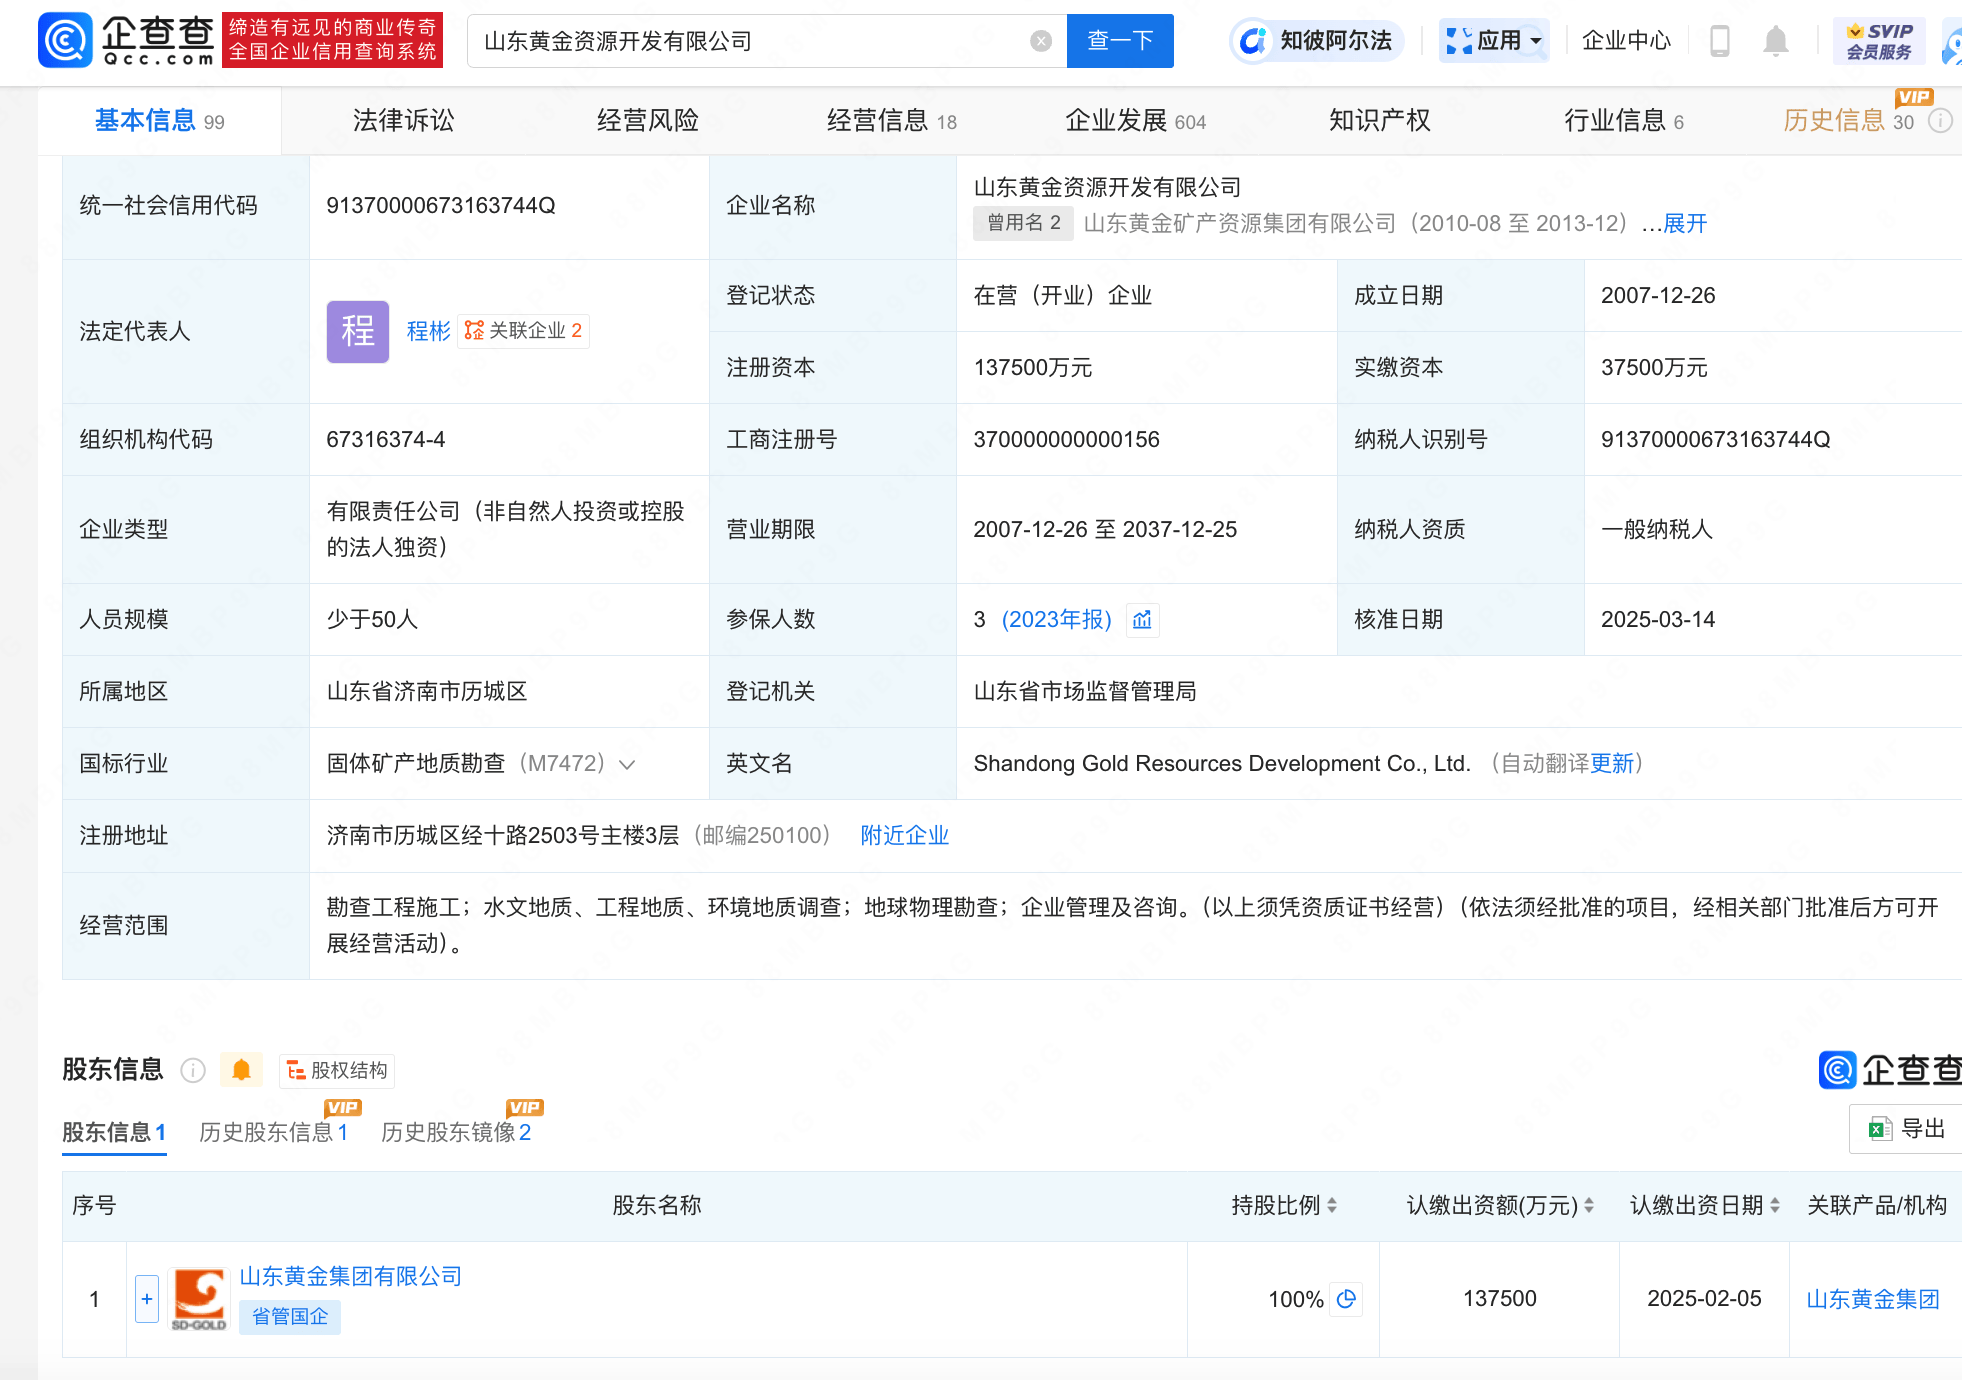Switch to the 知识产权 tab
1962x1380 pixels.
(x=1380, y=121)
